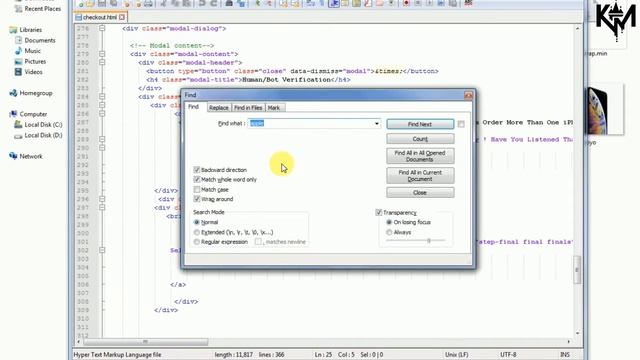This screenshot has width=640, height=360.
Task: Click the Homegroup icon in sidebar
Action: tap(13, 93)
